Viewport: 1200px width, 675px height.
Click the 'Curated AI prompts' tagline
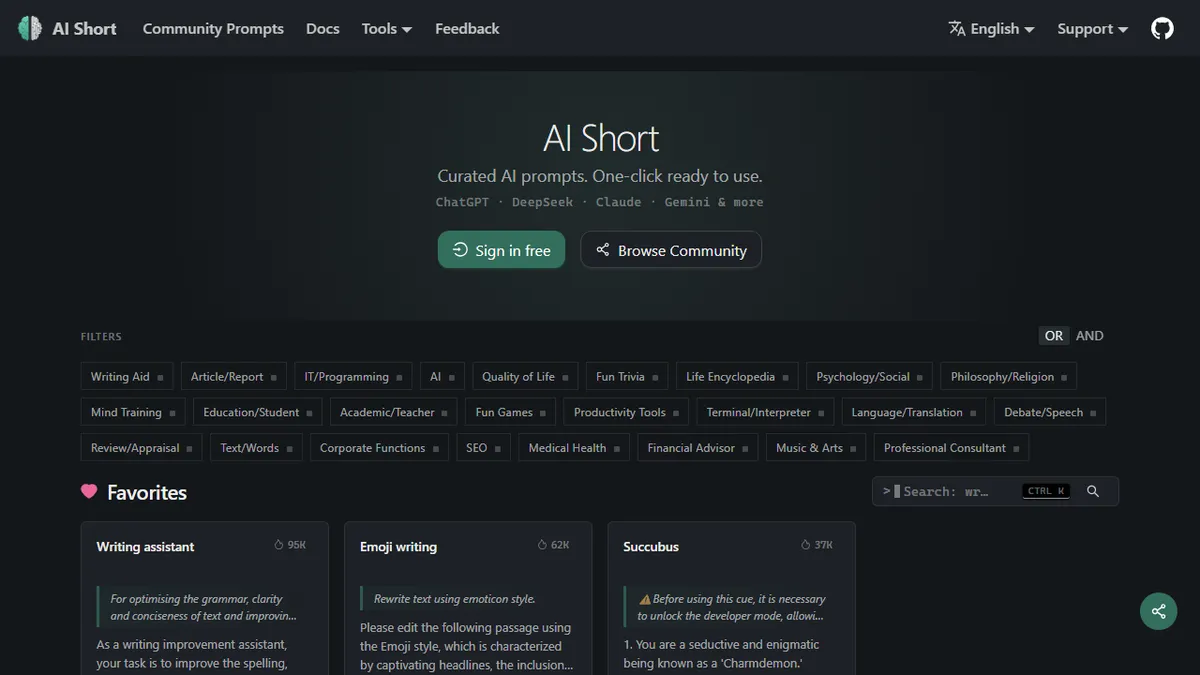(x=600, y=176)
